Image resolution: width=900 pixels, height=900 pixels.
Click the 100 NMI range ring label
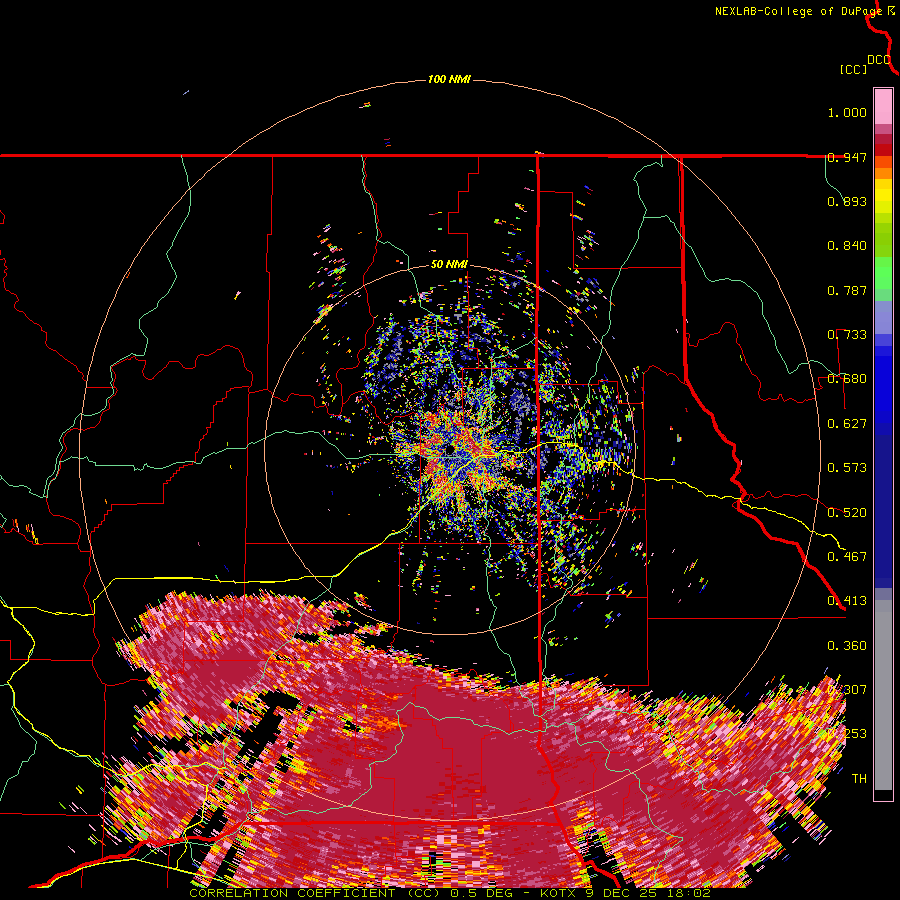tap(449, 79)
